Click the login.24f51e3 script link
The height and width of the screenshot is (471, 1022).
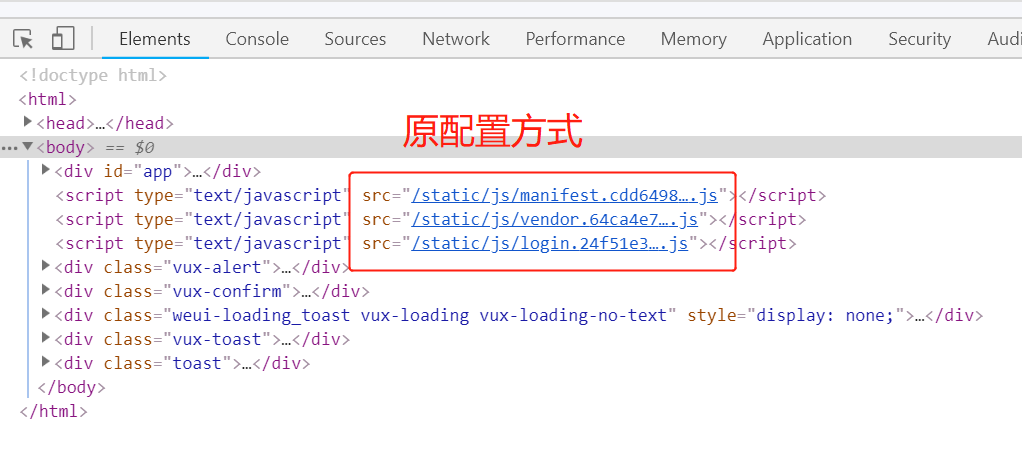click(x=550, y=243)
